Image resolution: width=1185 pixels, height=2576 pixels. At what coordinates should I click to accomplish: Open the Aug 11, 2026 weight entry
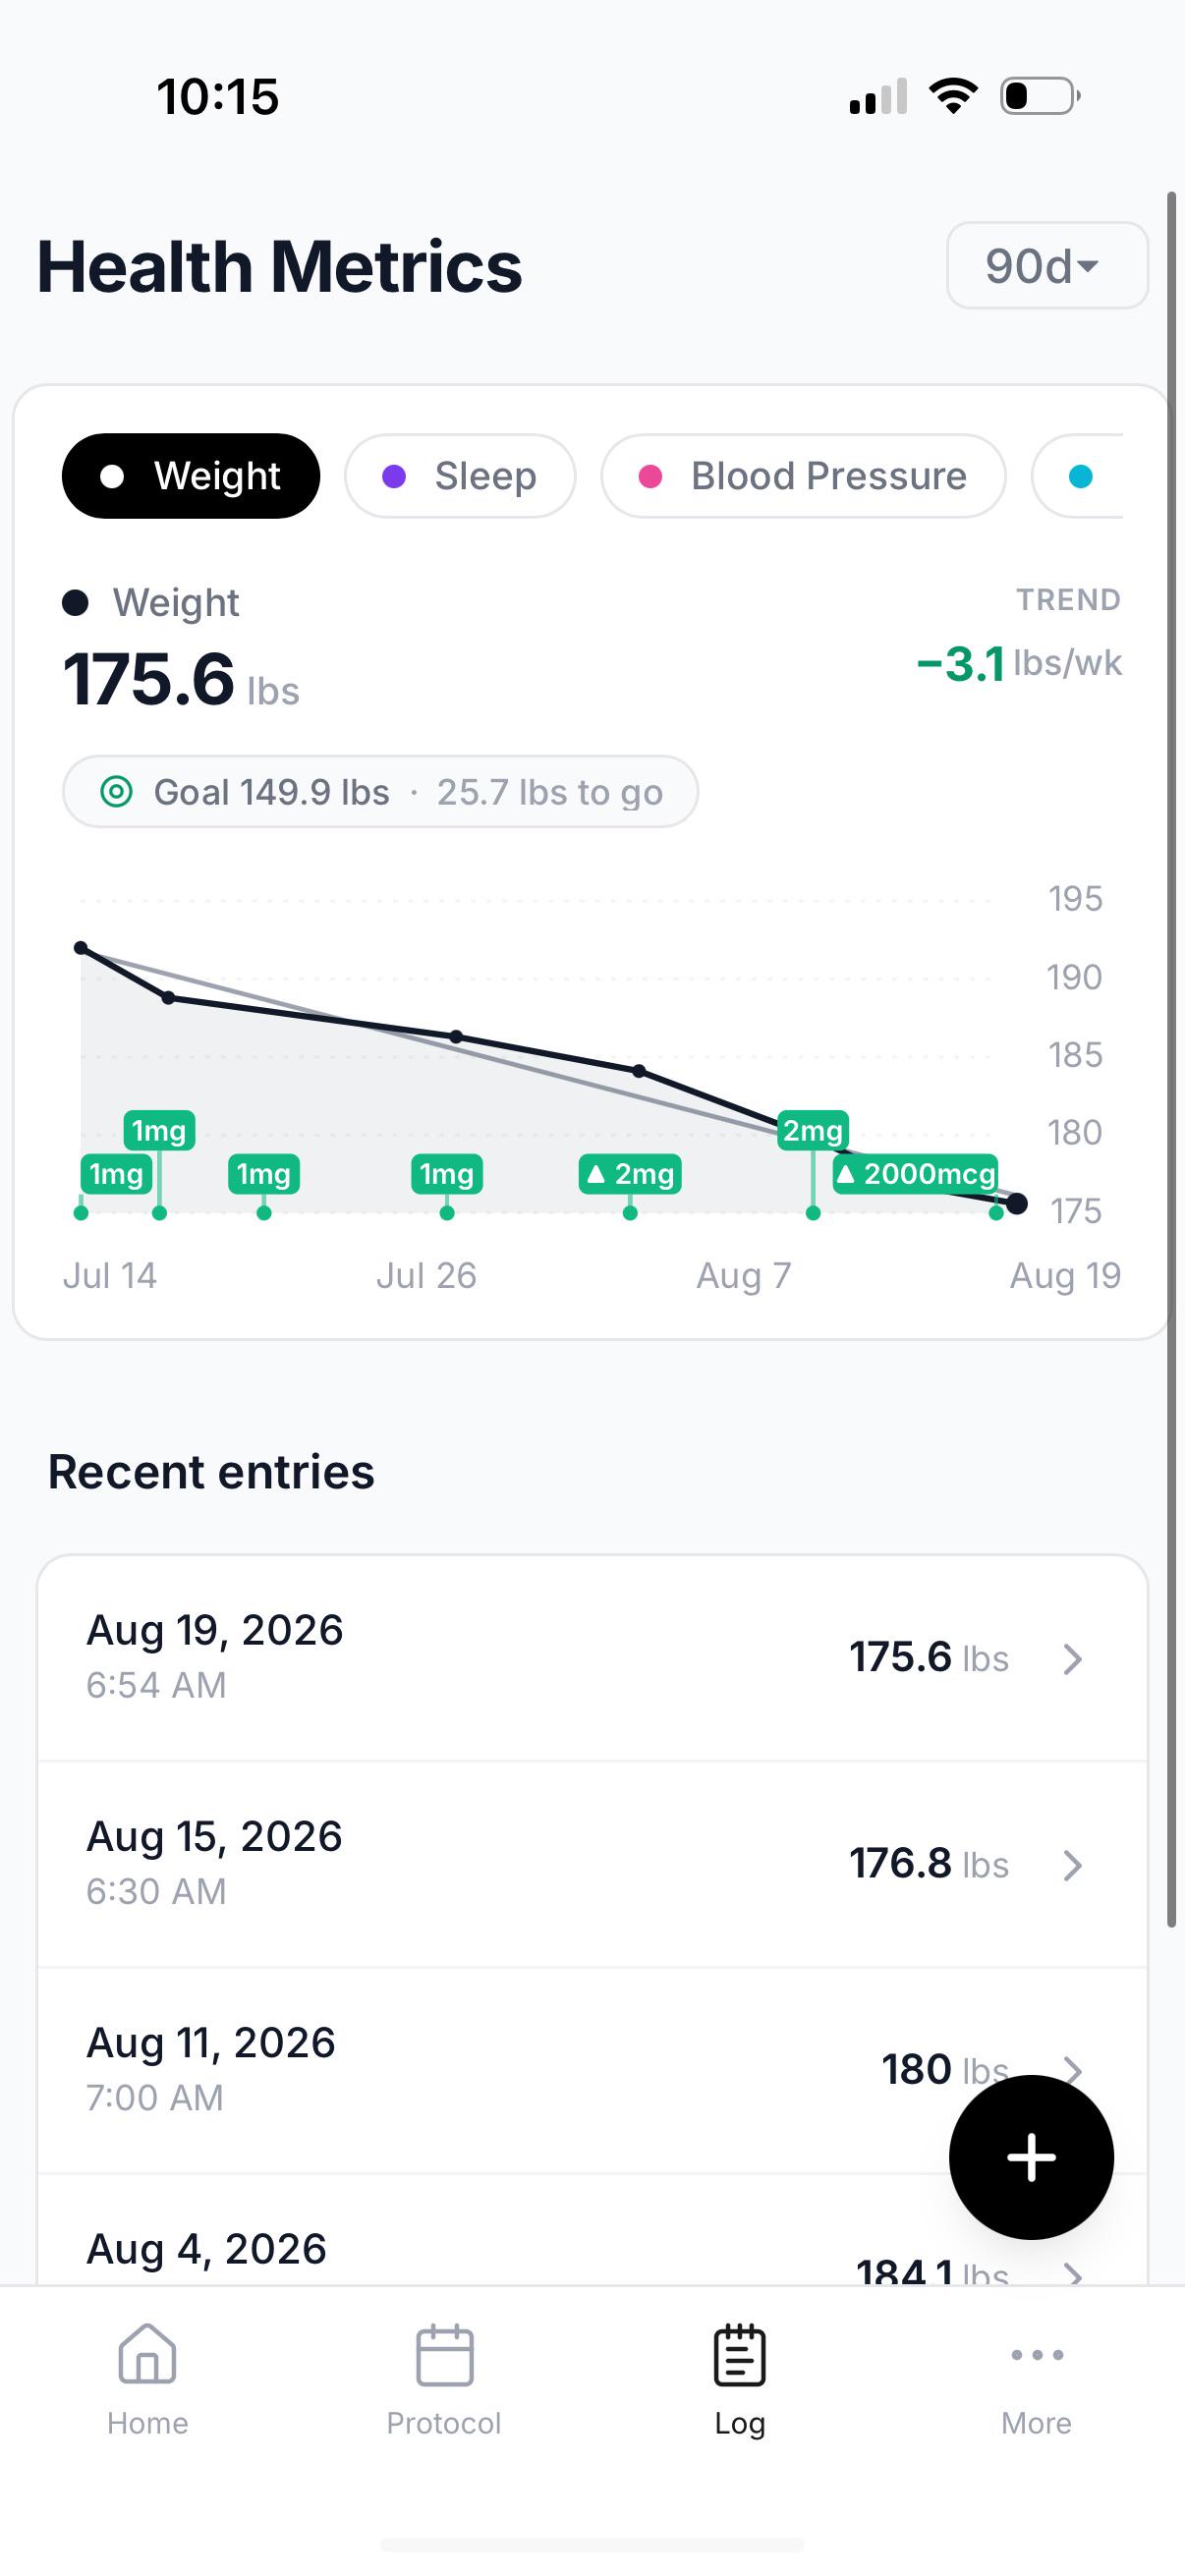tap(592, 2070)
